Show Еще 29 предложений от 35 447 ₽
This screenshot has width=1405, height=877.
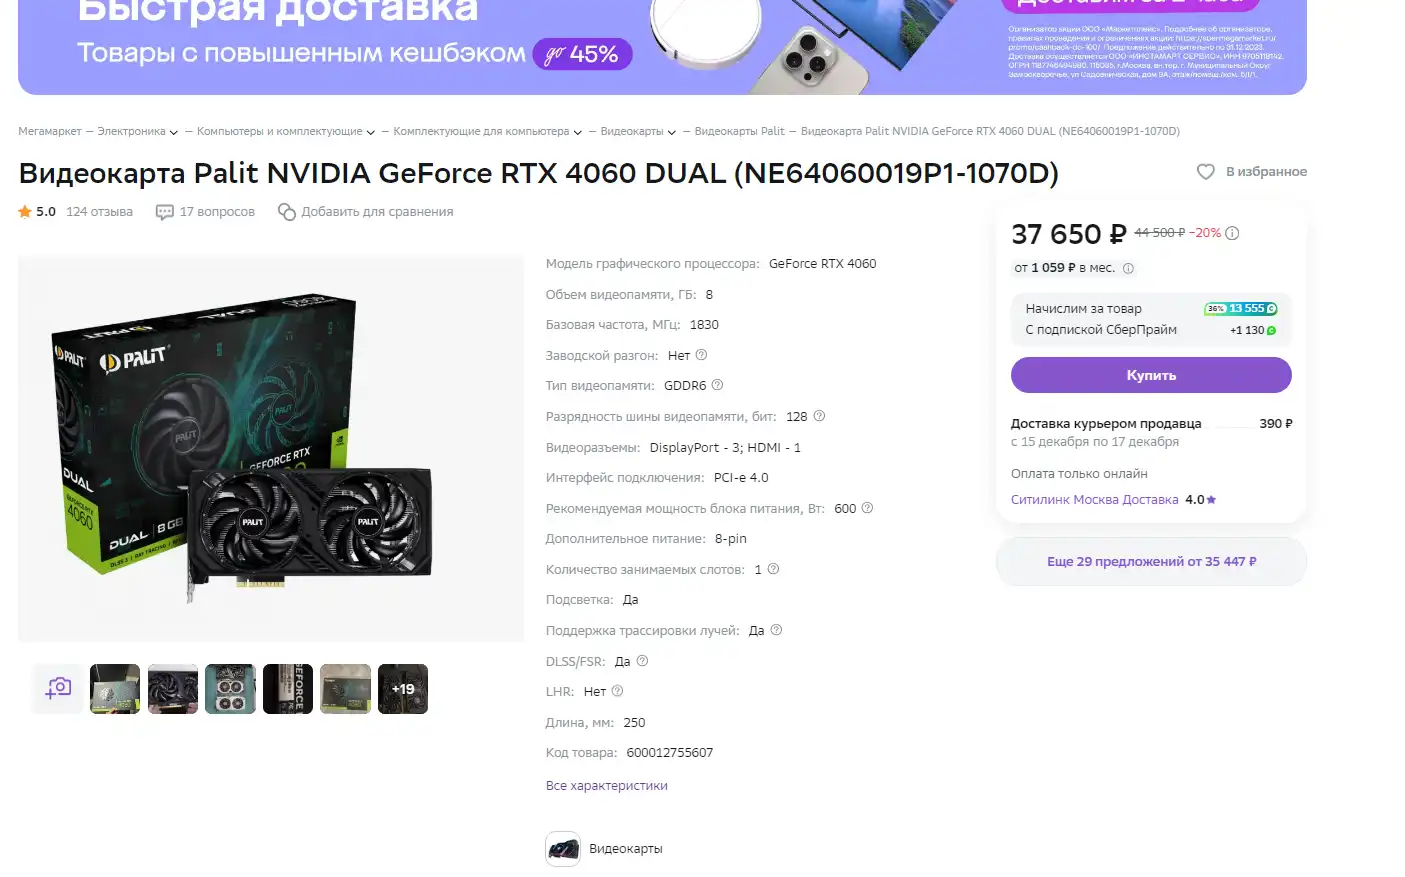1151,562
